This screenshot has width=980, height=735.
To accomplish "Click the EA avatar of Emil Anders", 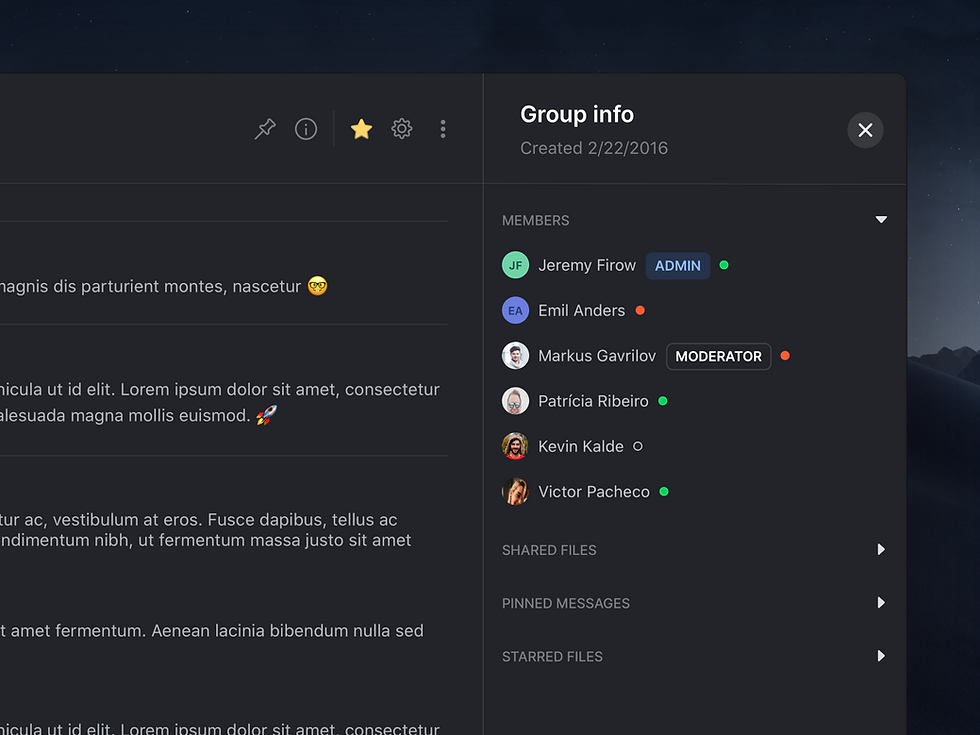I will 516,311.
